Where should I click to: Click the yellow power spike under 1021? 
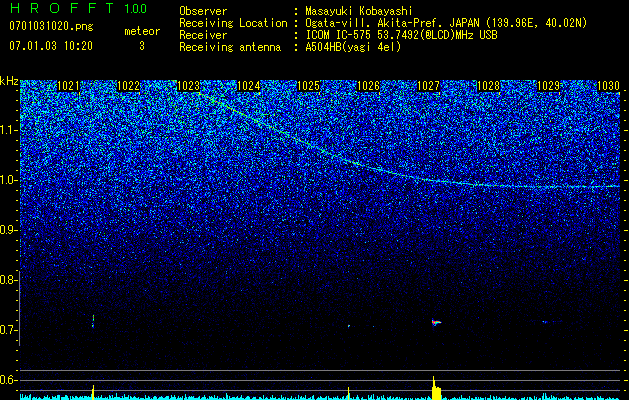coord(93,392)
